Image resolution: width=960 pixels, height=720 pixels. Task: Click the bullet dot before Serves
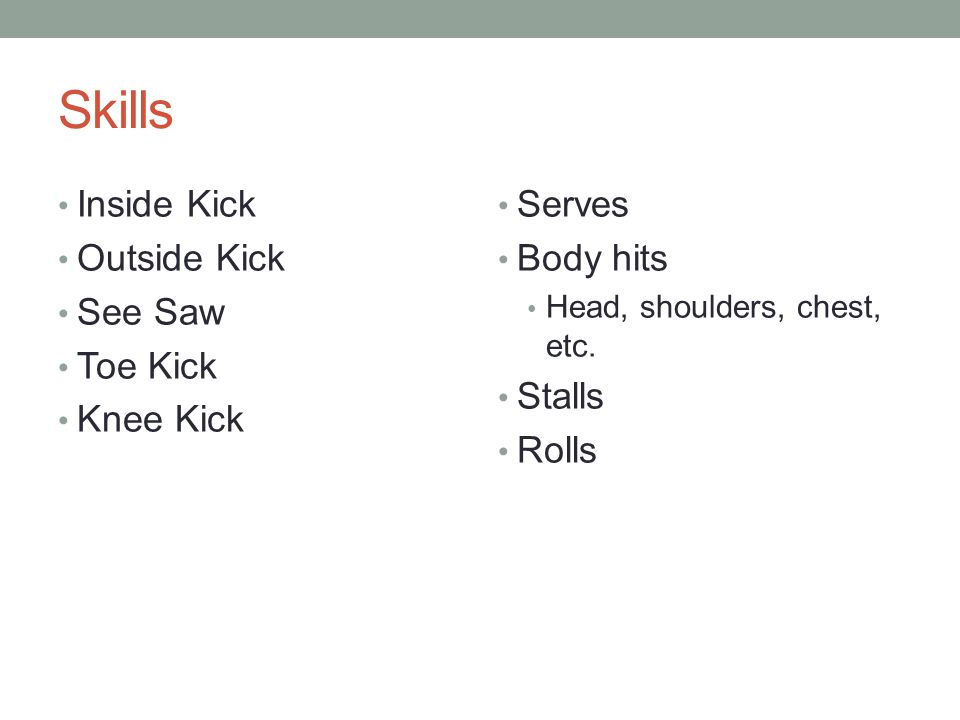click(x=503, y=206)
